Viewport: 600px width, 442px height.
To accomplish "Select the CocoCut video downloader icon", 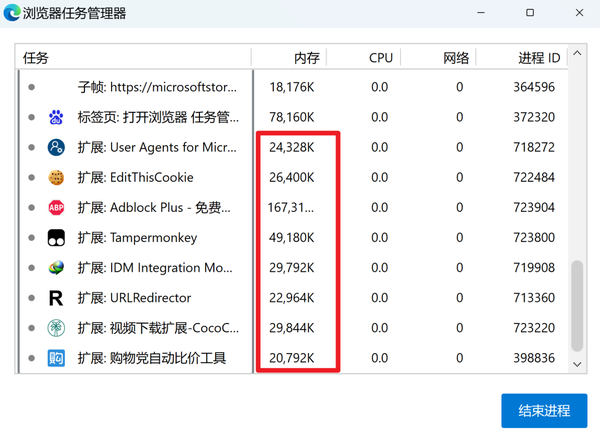I will pos(56,328).
